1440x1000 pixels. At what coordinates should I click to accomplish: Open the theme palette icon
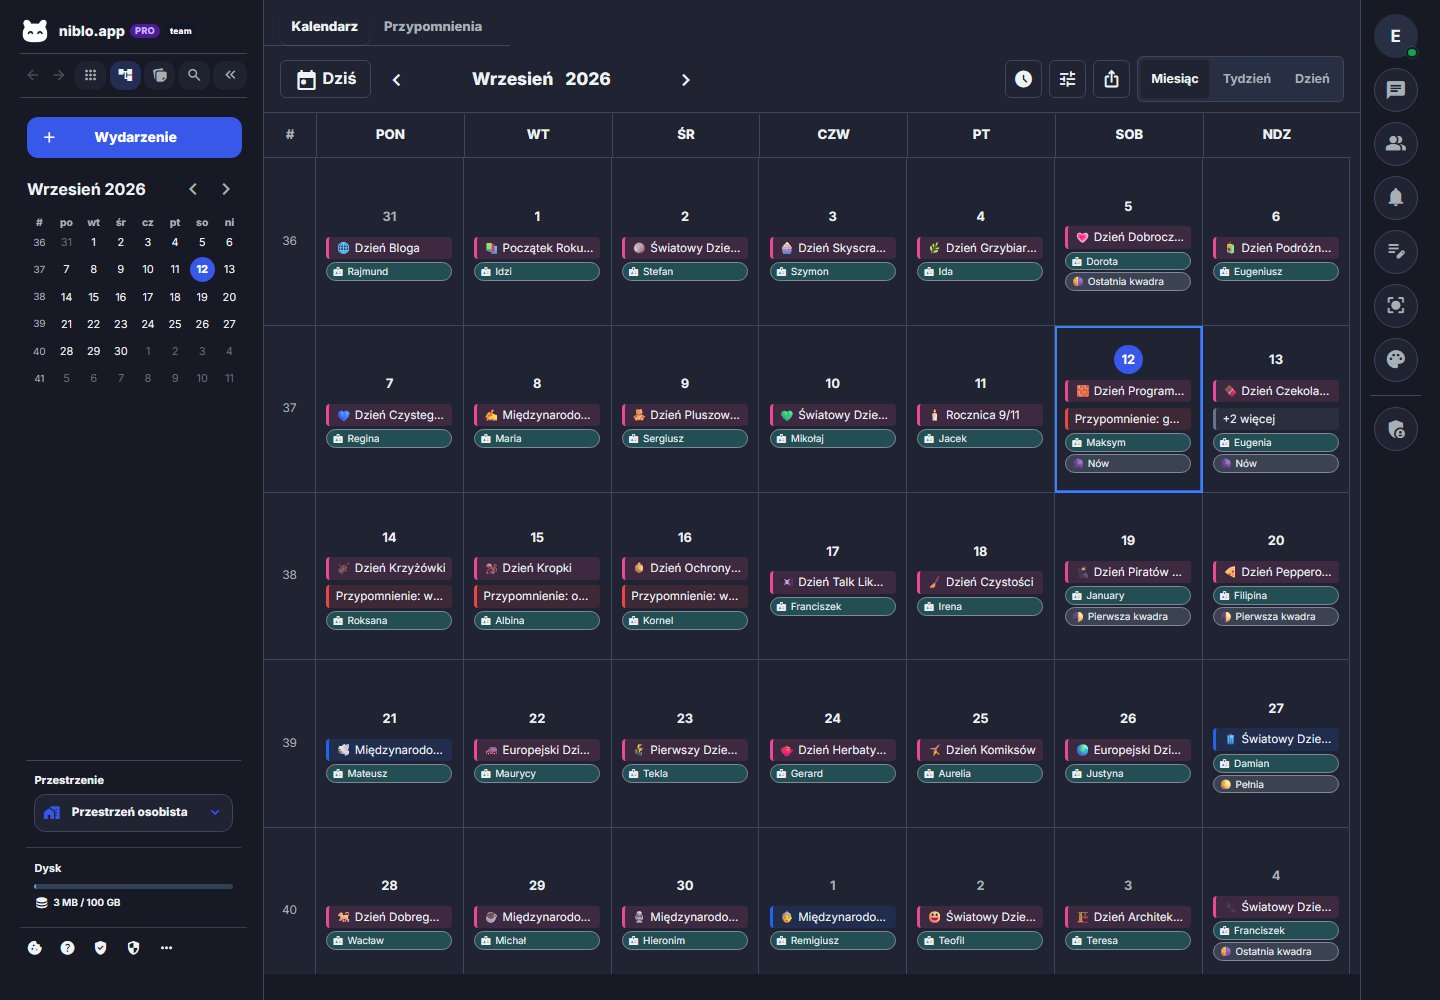click(x=1395, y=359)
